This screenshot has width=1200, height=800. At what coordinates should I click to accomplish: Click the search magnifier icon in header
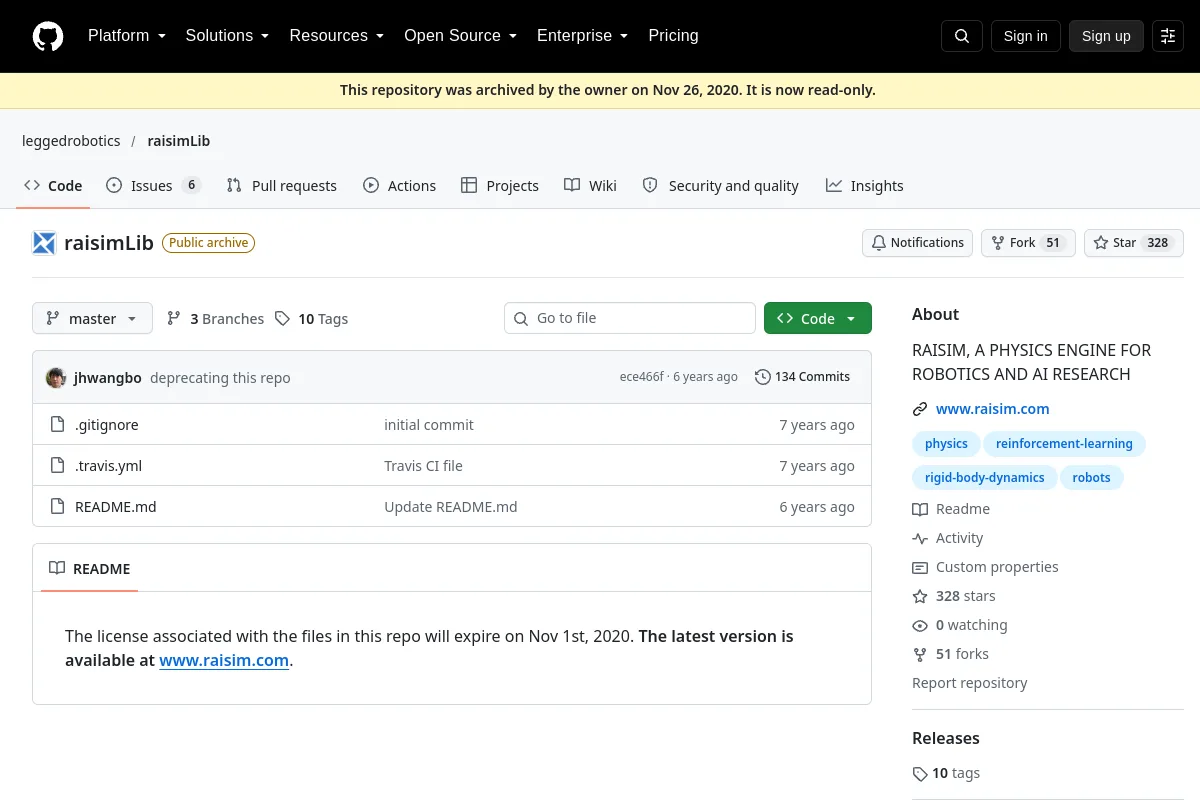(962, 36)
